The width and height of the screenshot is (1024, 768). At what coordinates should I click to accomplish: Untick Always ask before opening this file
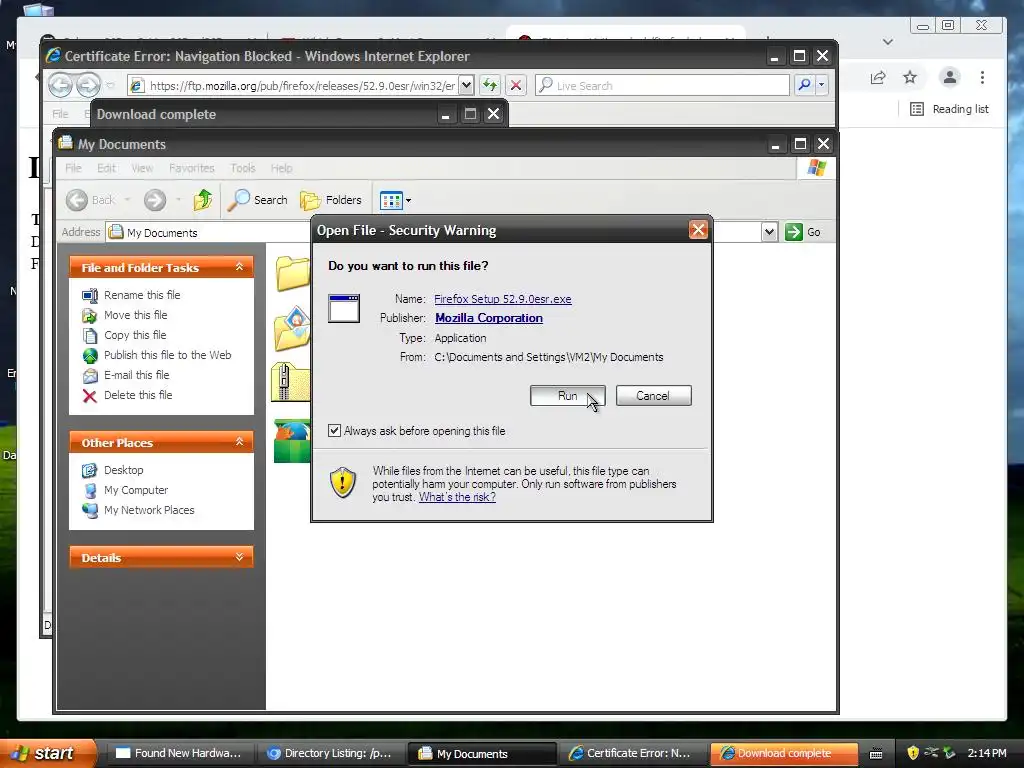pos(334,430)
